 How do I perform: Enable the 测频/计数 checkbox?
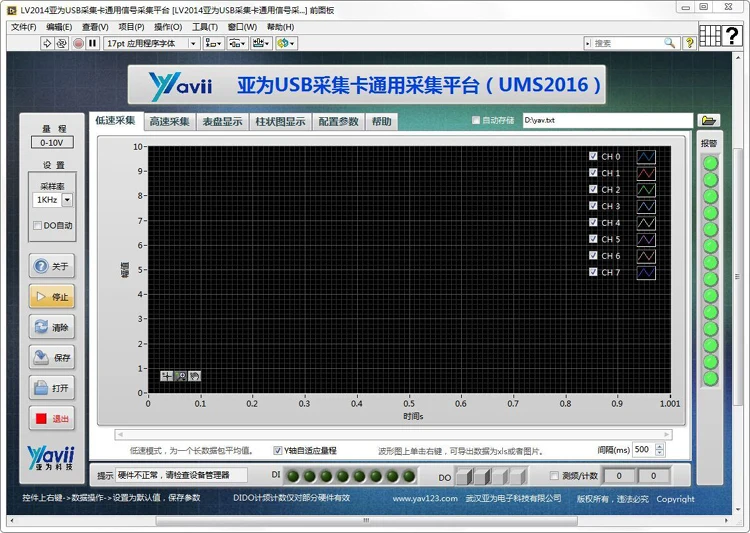pos(554,476)
